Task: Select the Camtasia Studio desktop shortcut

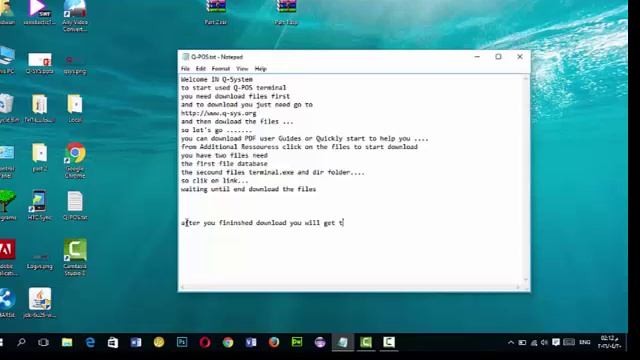Action: click(75, 257)
